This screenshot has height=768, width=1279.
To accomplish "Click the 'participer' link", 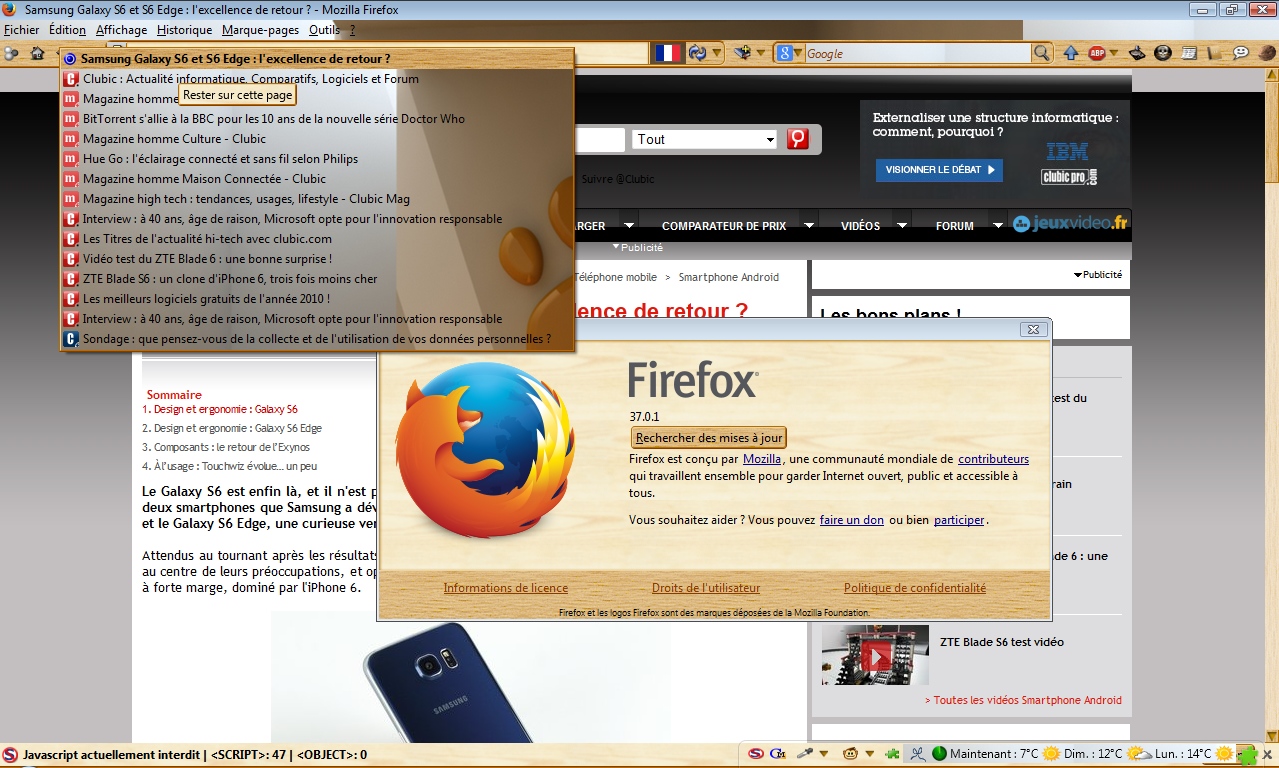I will tap(959, 520).
